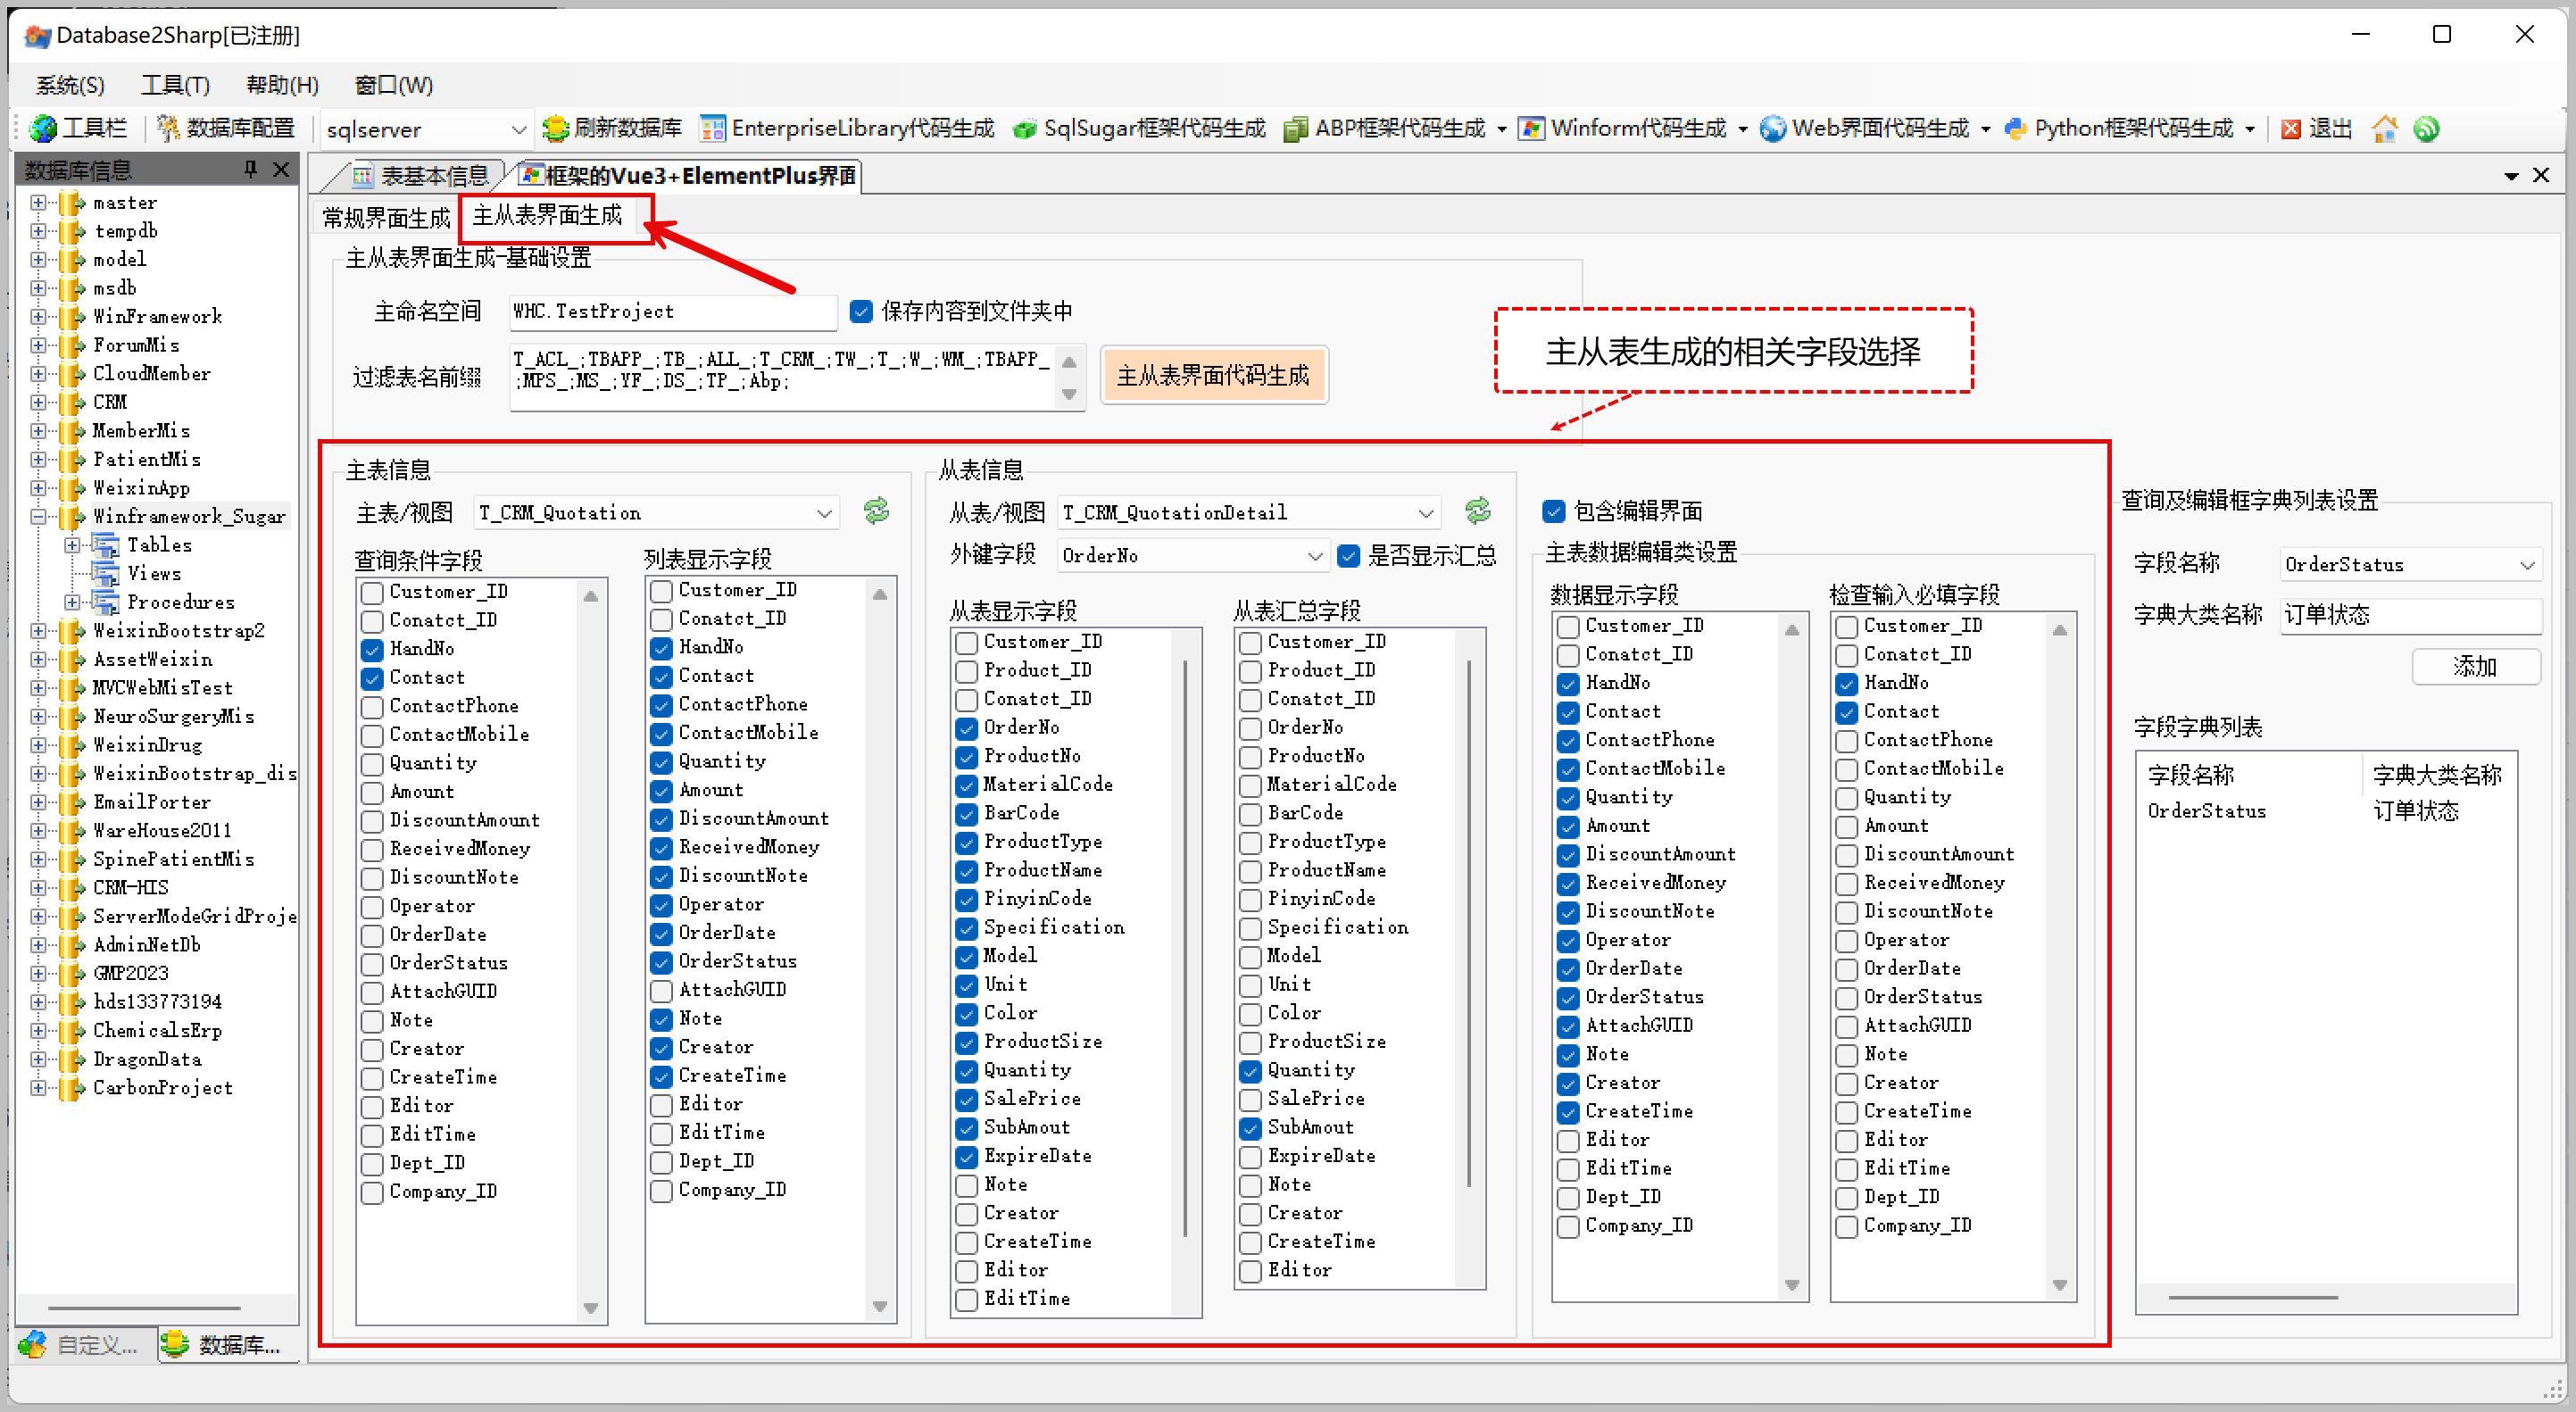
Task: Expand the OrderNo foreign key dropdown
Action: [x=1314, y=556]
